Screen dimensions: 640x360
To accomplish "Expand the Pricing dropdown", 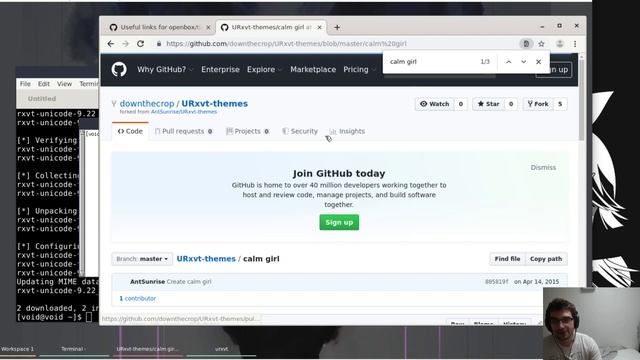I will [x=359, y=69].
